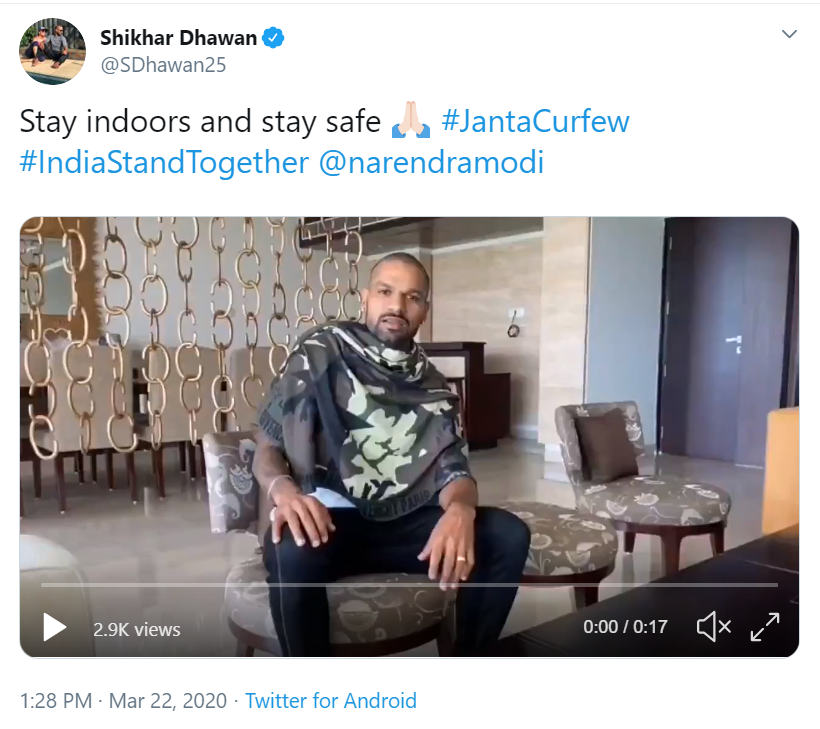Open the #JantaCurfew hashtag
The image size is (820, 729).
pyautogui.click(x=536, y=121)
